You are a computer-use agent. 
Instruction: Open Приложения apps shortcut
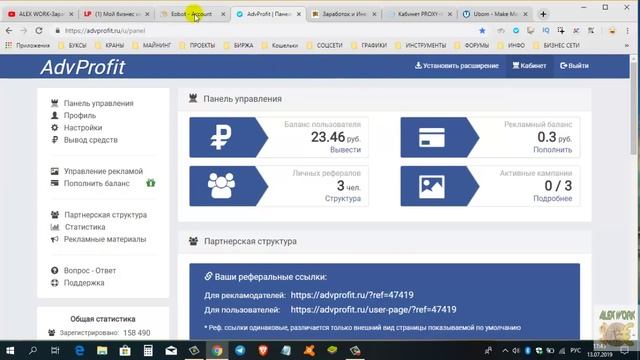tap(27, 45)
